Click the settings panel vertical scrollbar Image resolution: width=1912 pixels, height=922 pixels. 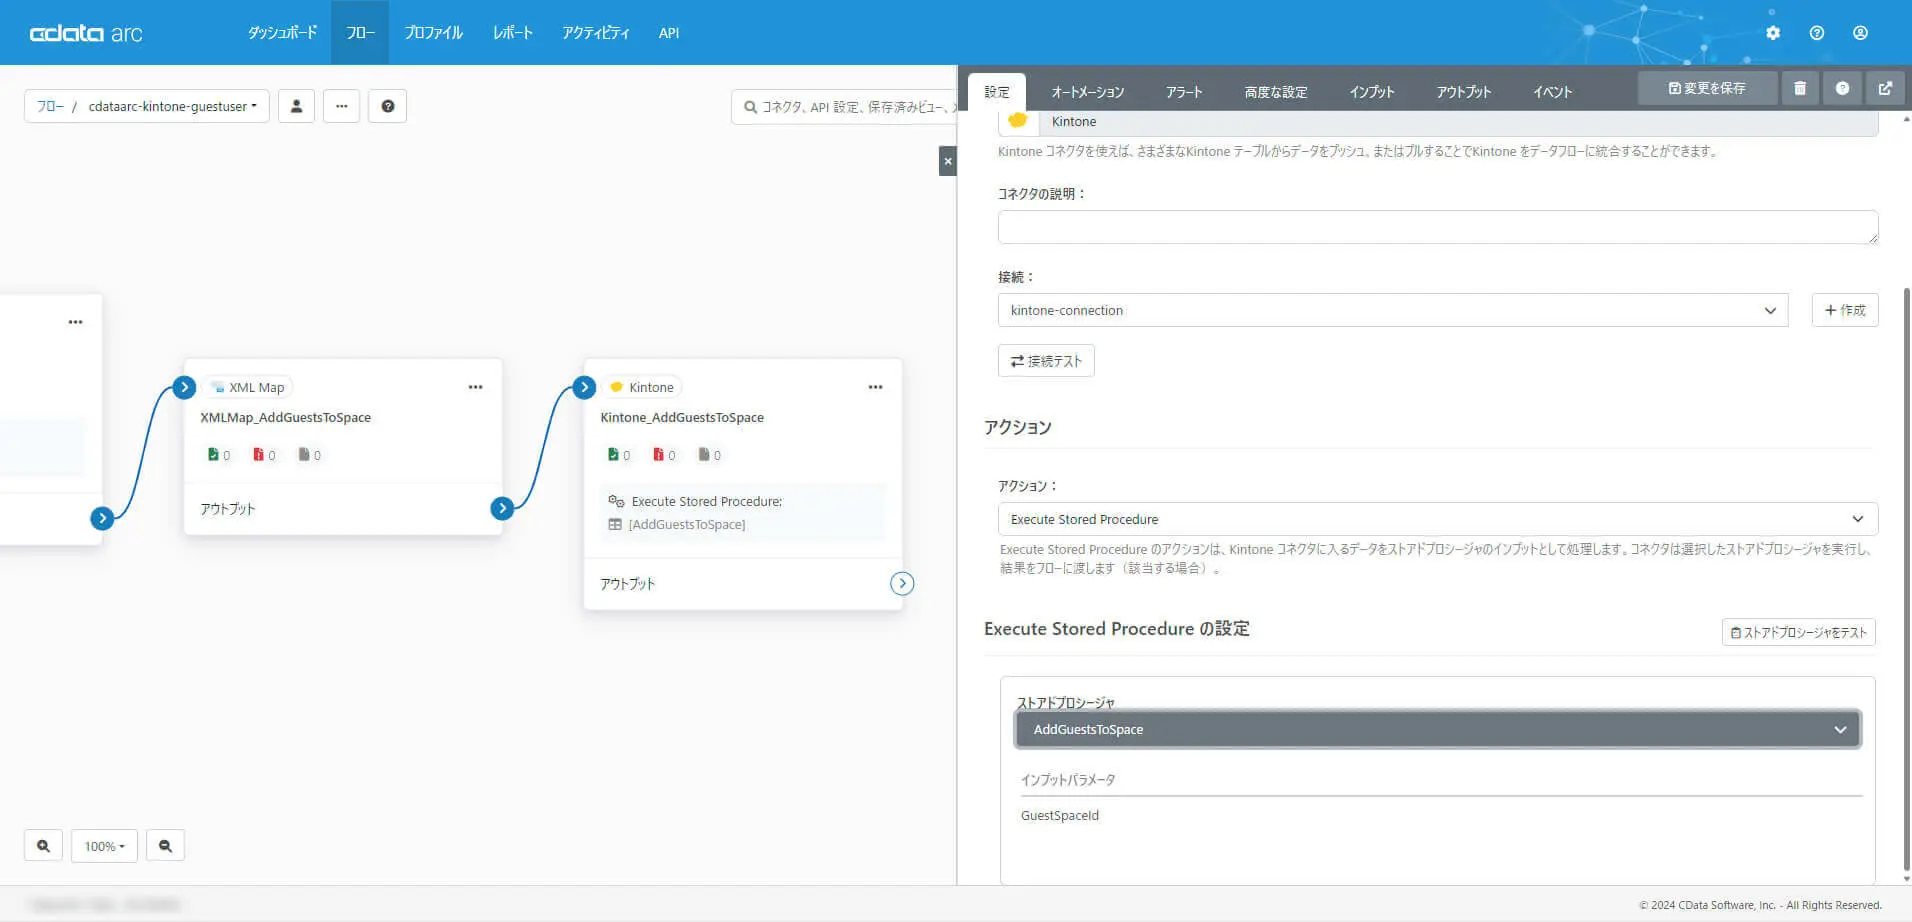[x=1907, y=578]
